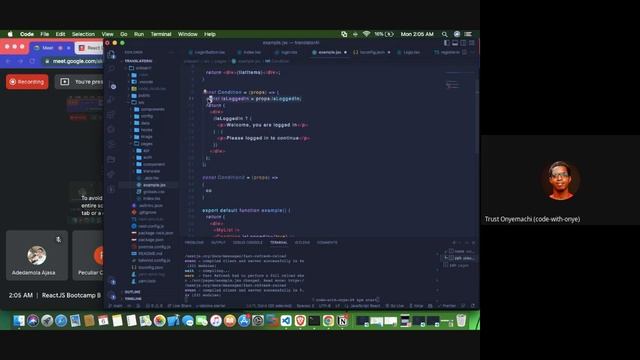
Task: Open Trash in the dock
Action: pyautogui.click(x=461, y=321)
